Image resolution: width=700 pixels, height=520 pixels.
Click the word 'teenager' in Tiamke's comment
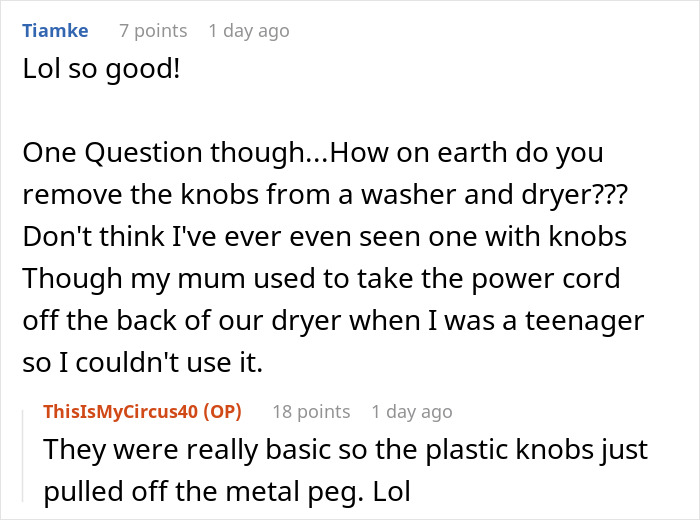tap(584, 321)
